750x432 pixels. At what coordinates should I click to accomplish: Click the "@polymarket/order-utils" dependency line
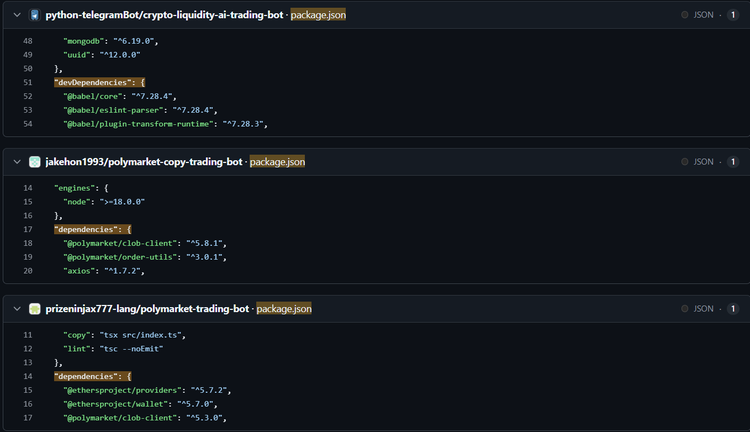click(145, 257)
